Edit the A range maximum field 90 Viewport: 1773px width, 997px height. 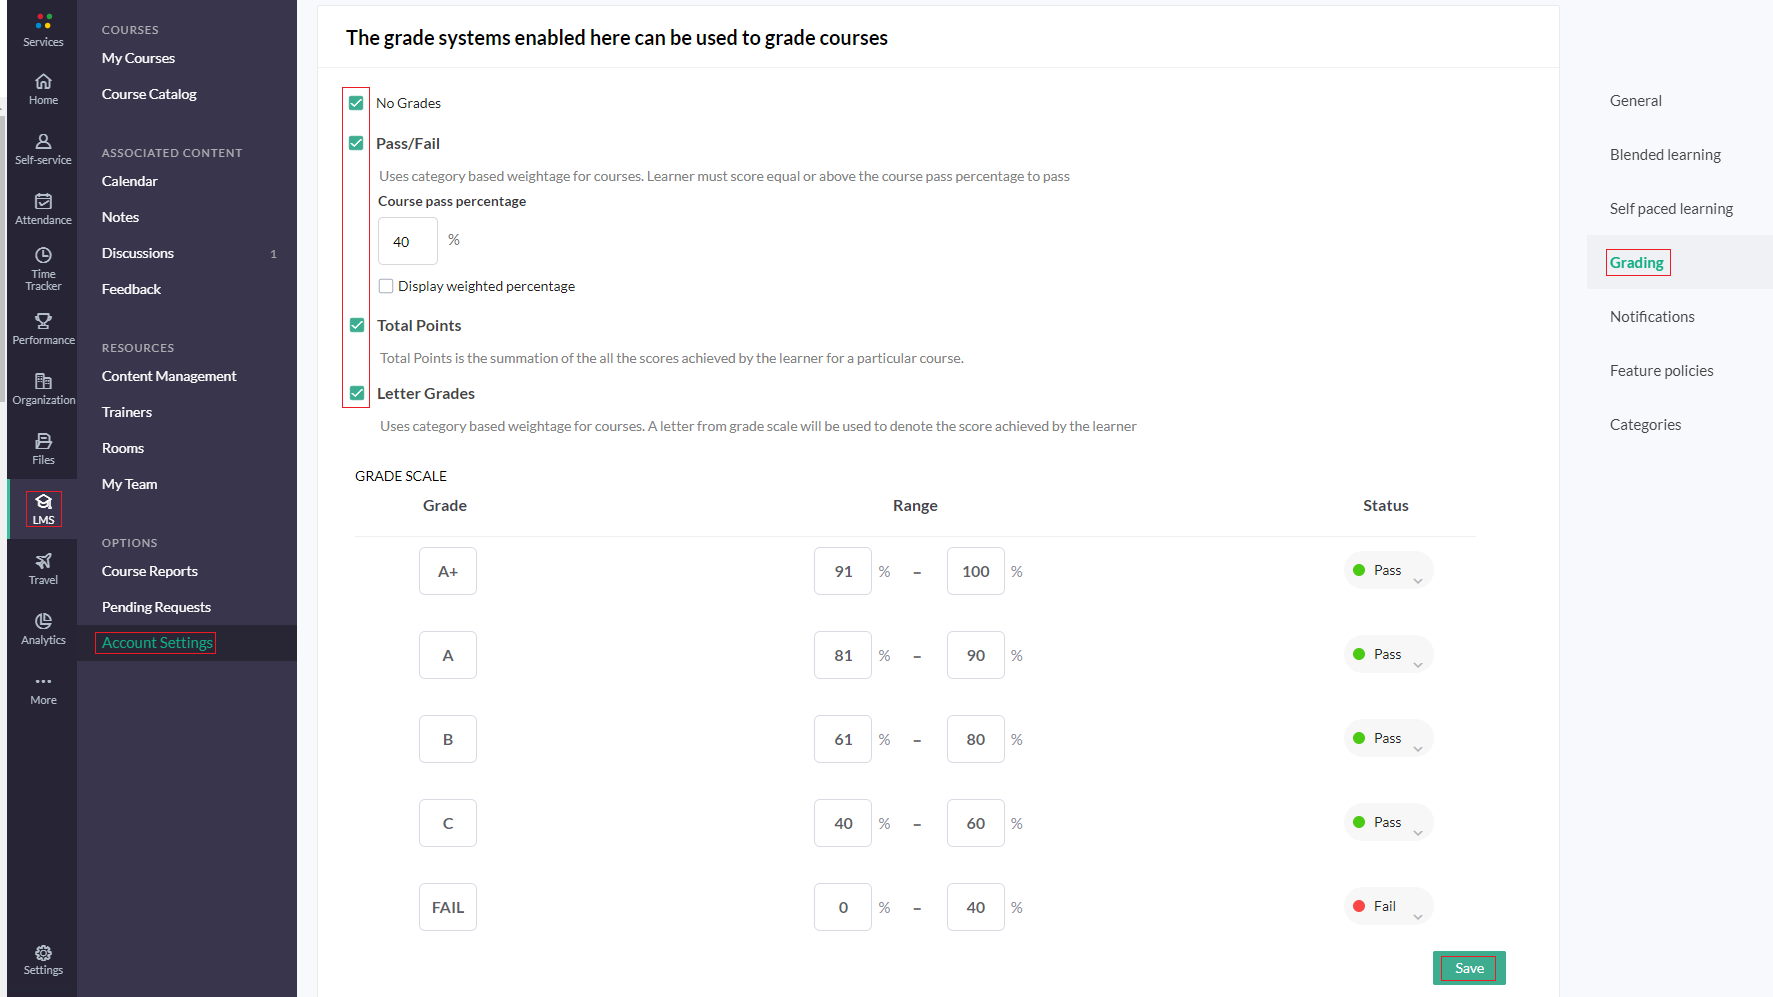pyautogui.click(x=976, y=655)
